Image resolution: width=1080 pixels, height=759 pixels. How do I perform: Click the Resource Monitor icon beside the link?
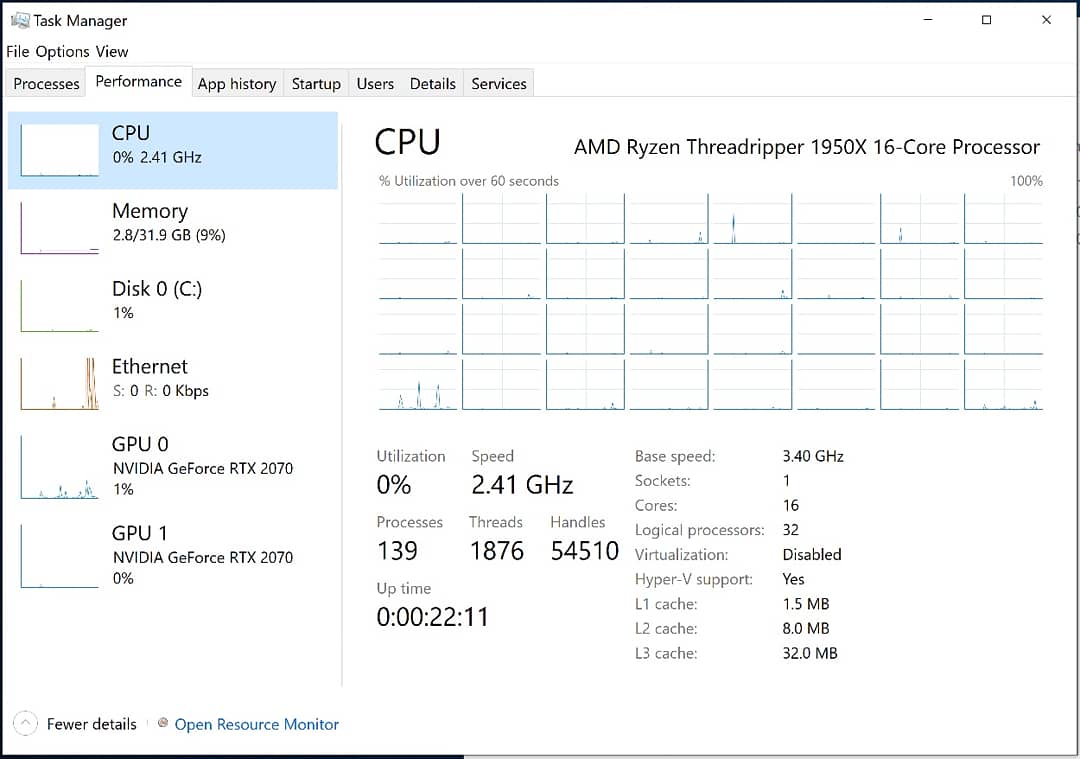click(163, 722)
